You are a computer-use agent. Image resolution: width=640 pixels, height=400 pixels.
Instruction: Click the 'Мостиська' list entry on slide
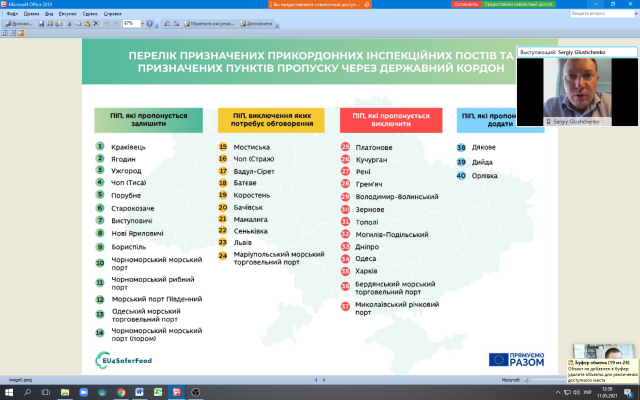coord(251,147)
